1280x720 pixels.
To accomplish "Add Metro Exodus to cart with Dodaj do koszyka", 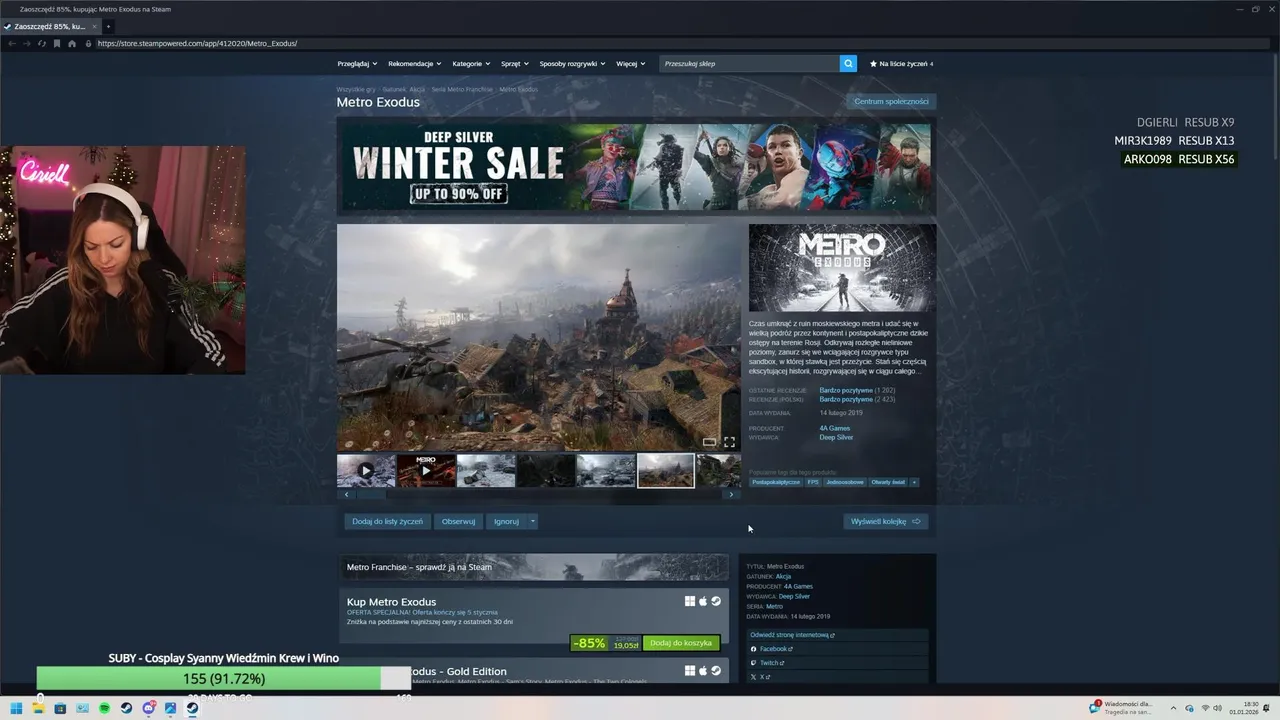I will (681, 643).
